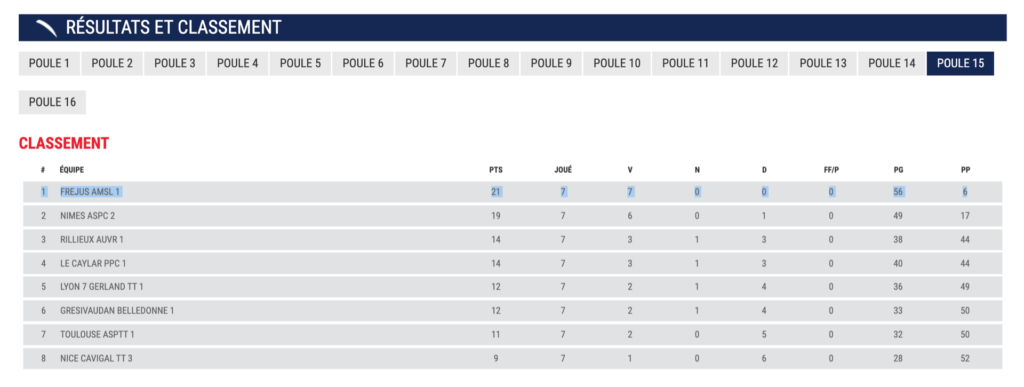Screen dimensions: 1024x387
Task: Click the TOULOUSE ASPTT 1 entry
Action: [512, 334]
